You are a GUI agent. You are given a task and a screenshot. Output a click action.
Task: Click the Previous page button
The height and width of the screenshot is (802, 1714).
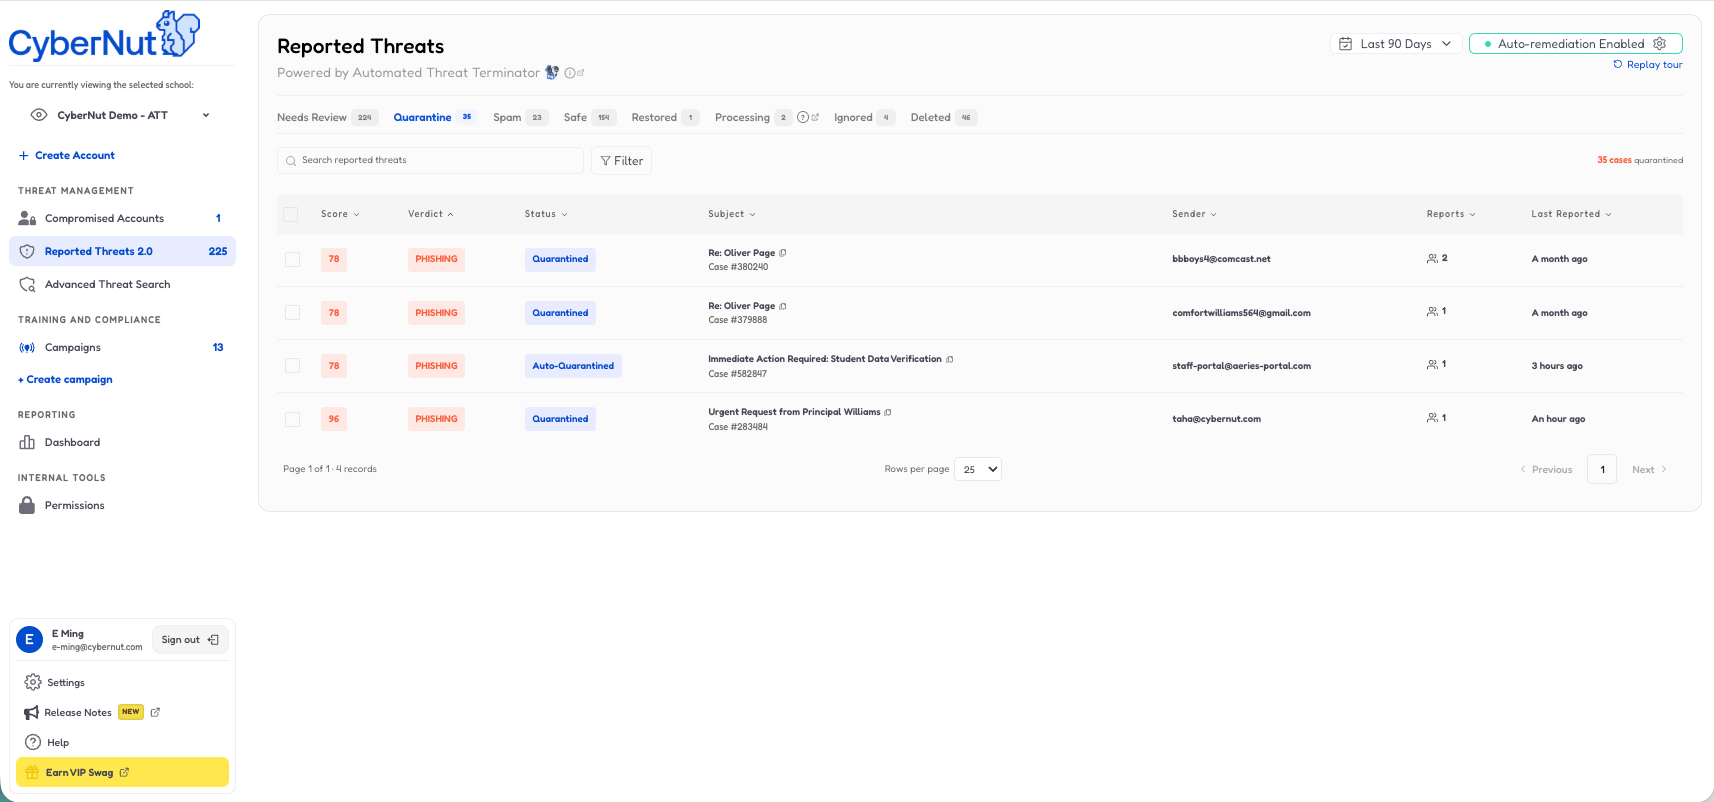click(1546, 469)
